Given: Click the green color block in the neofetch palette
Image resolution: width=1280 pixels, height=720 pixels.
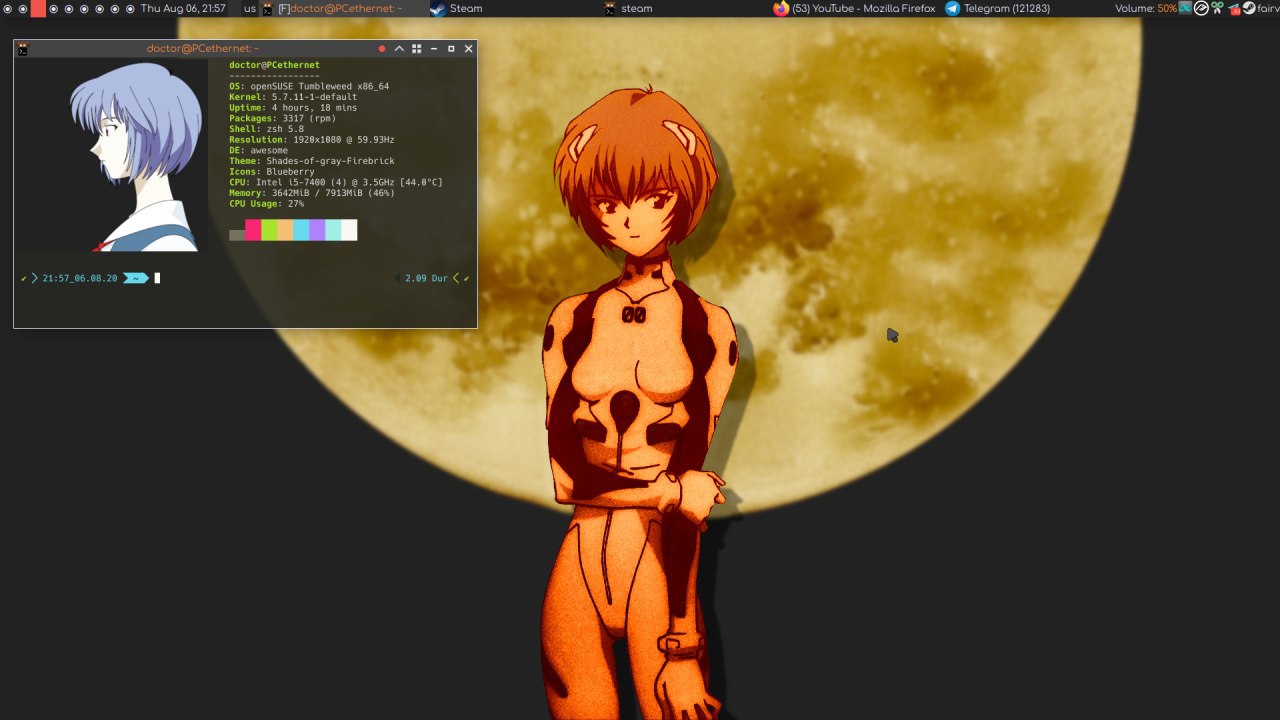Looking at the screenshot, I should click(x=269, y=230).
